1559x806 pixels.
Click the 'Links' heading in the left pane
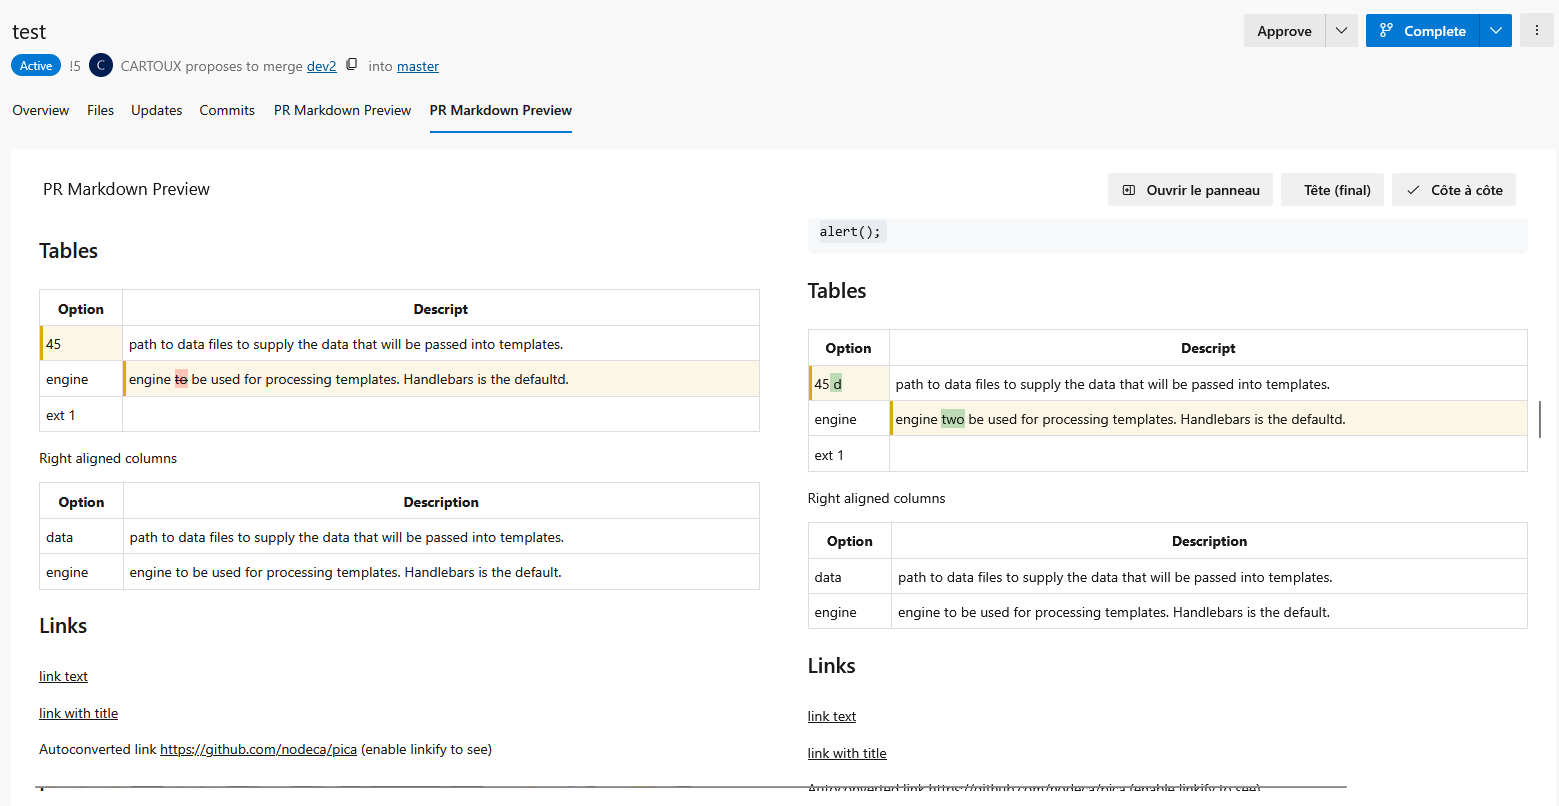pyautogui.click(x=63, y=626)
